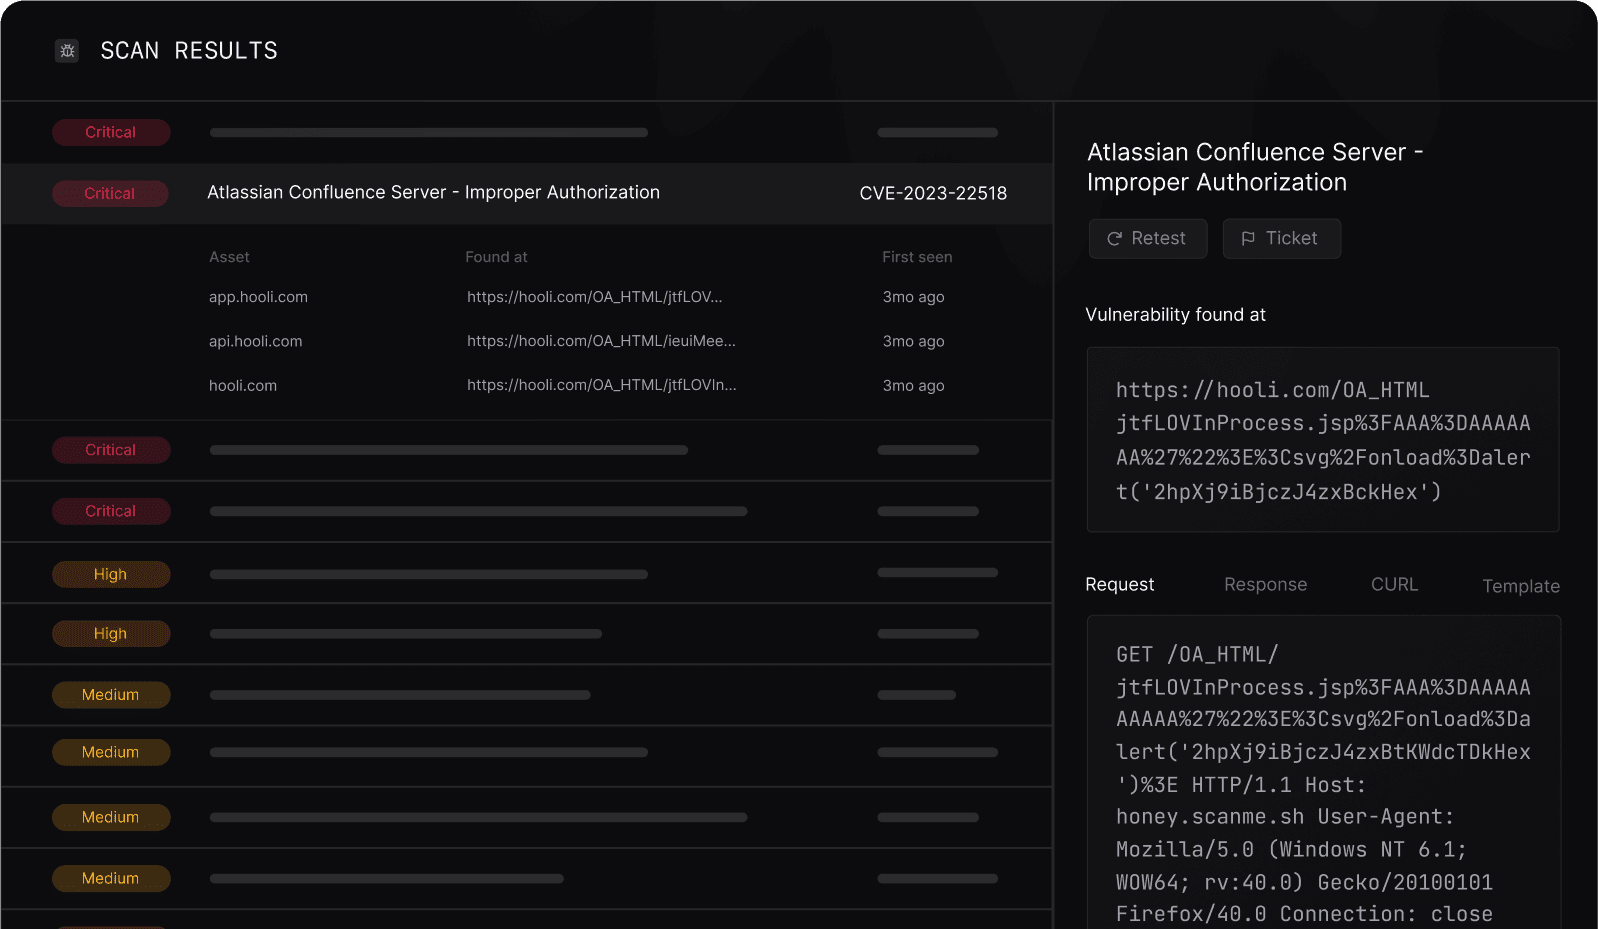Click the Retest button
The width and height of the screenshot is (1598, 929).
1148,239
